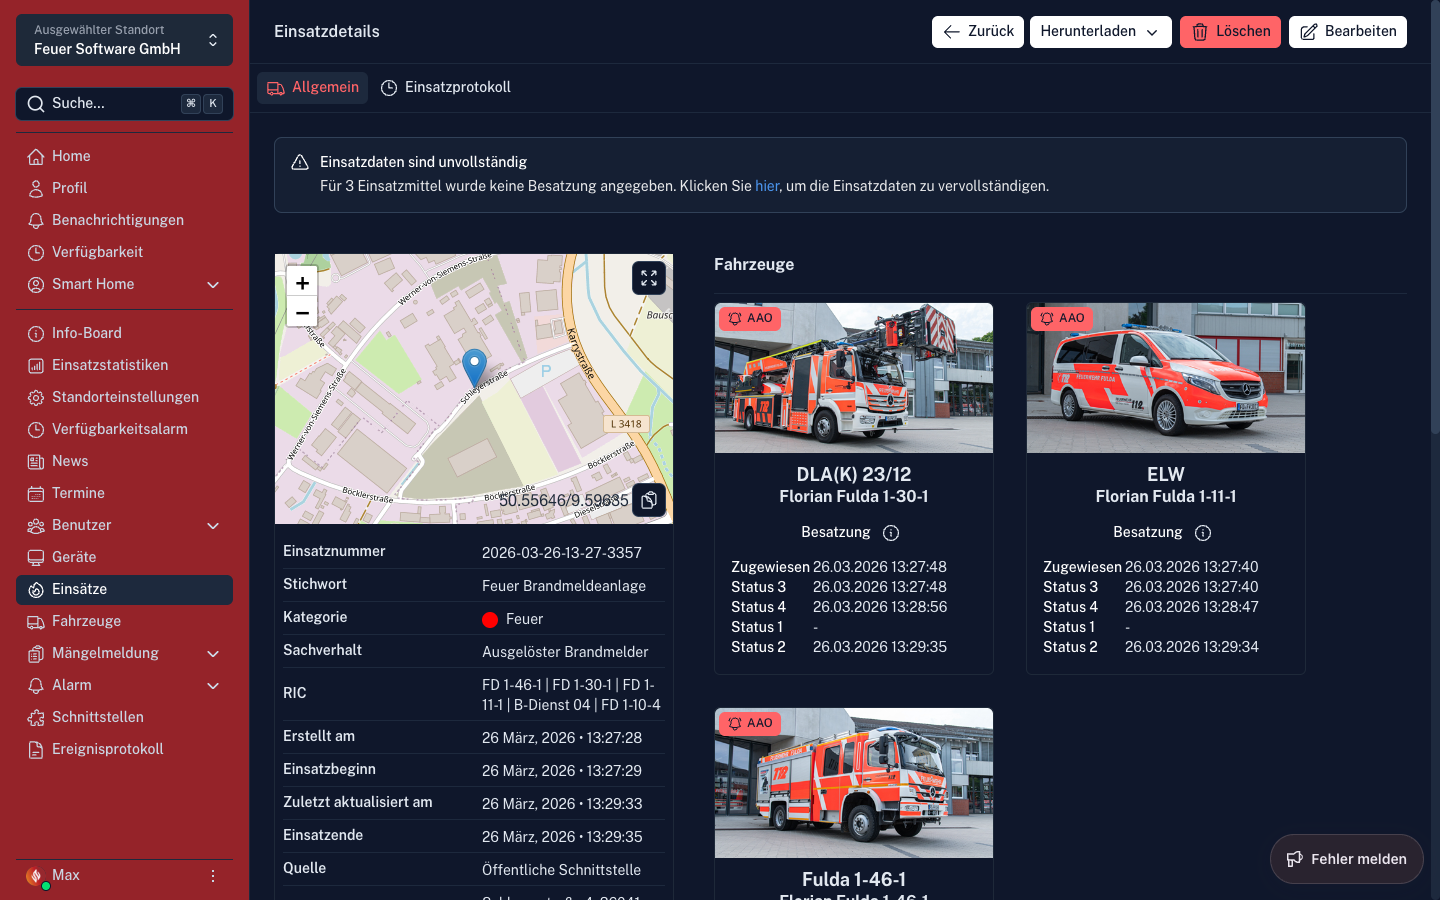Click the Einsatzstatistiken chart icon

tap(36, 365)
